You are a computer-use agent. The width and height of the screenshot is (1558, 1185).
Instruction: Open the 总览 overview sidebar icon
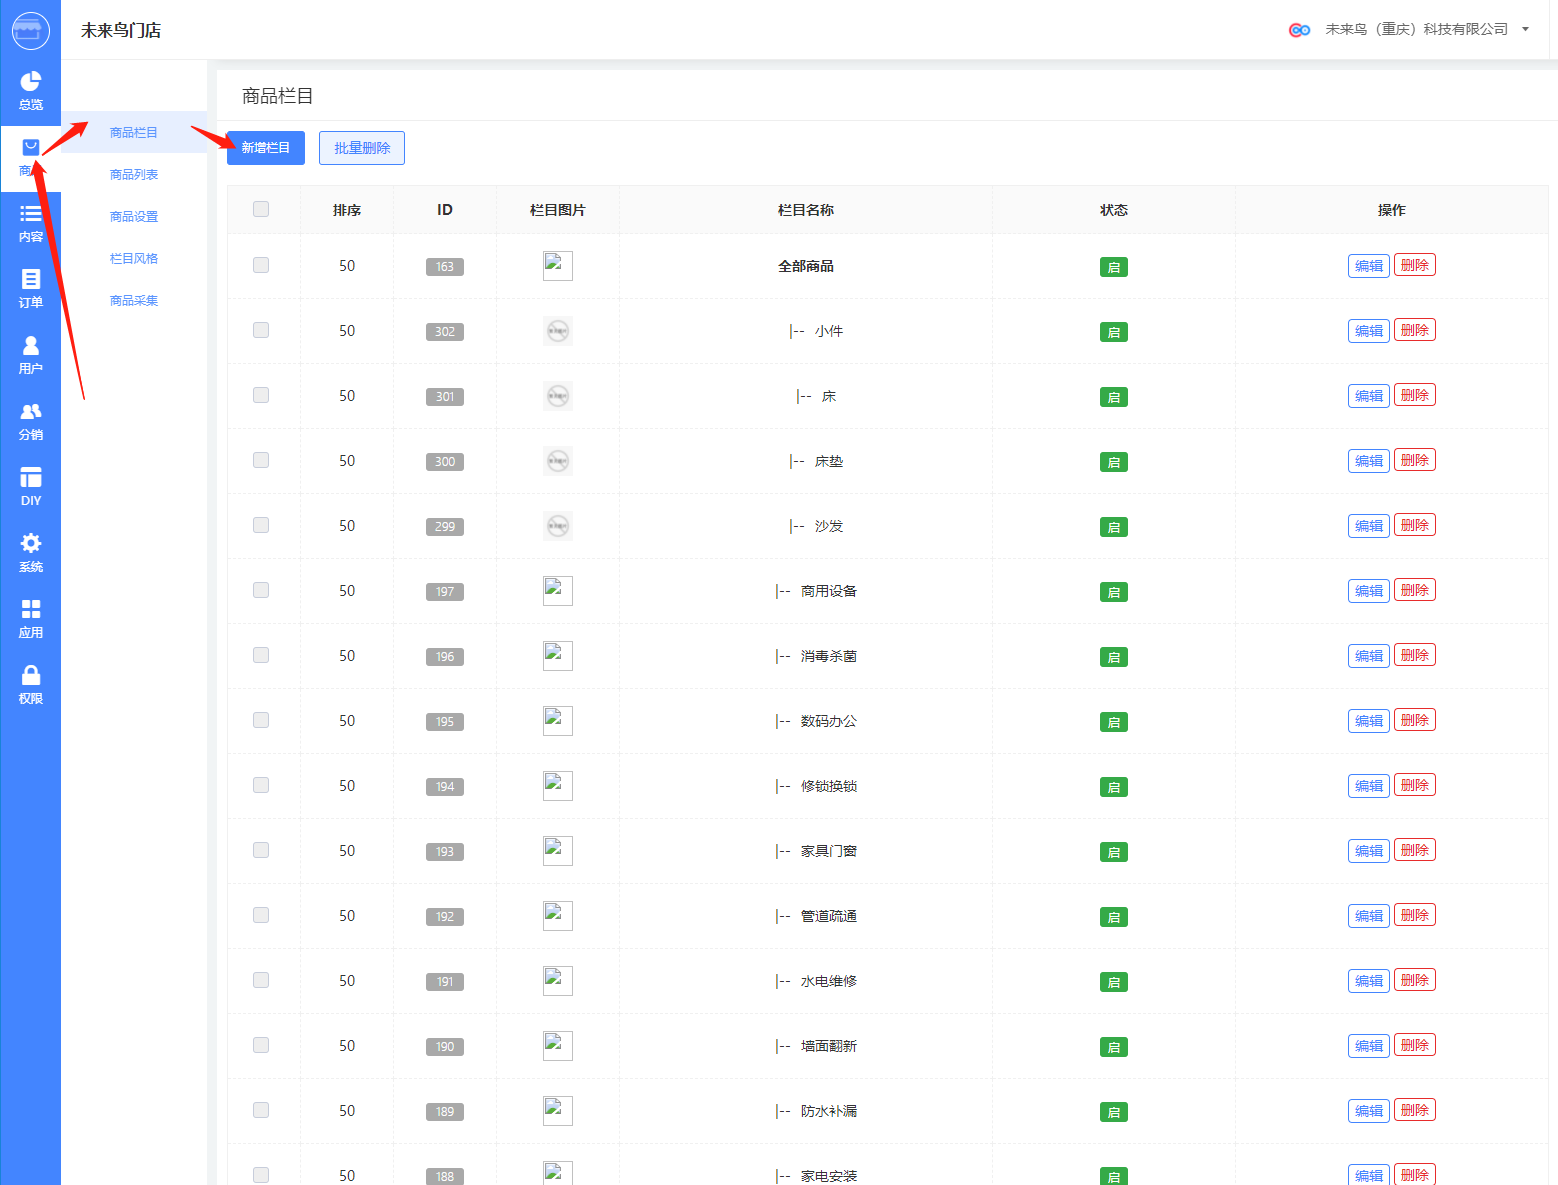pos(30,90)
